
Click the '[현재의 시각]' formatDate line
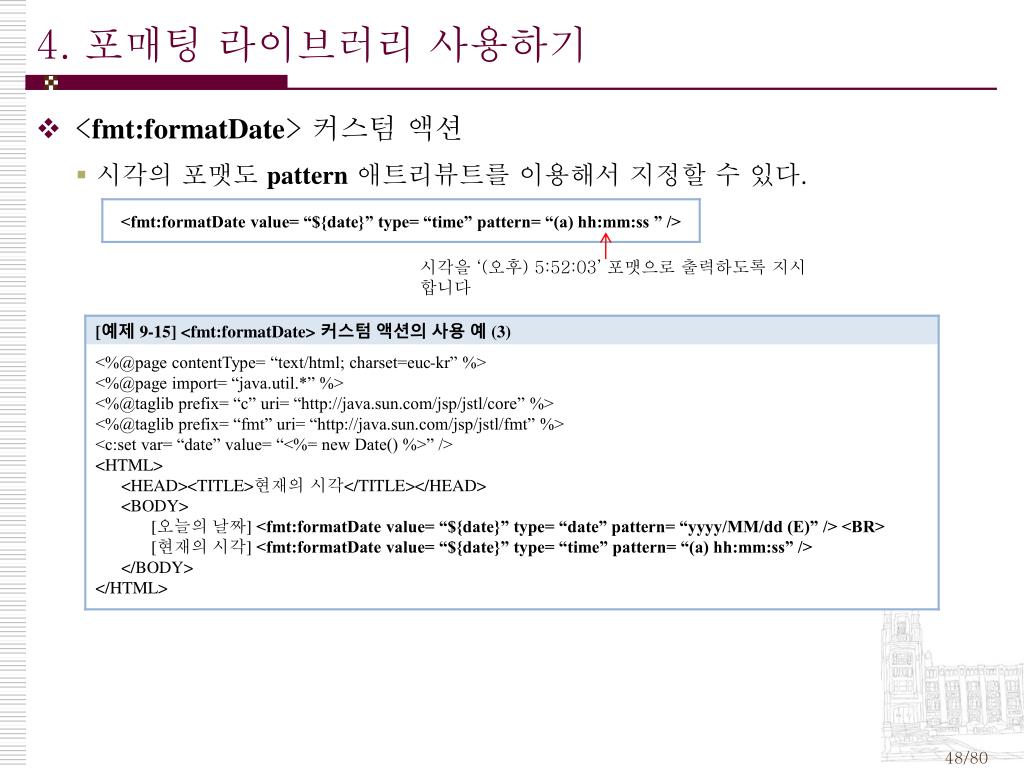point(482,547)
